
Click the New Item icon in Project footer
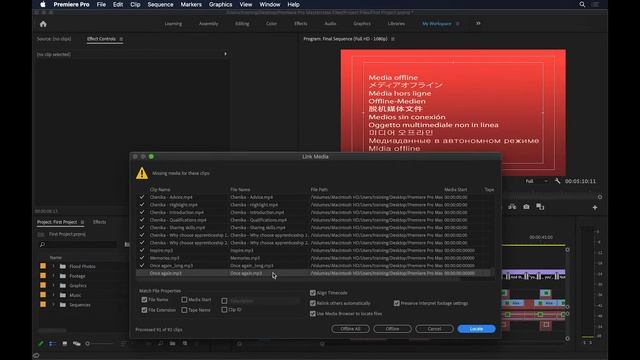tap(185, 344)
